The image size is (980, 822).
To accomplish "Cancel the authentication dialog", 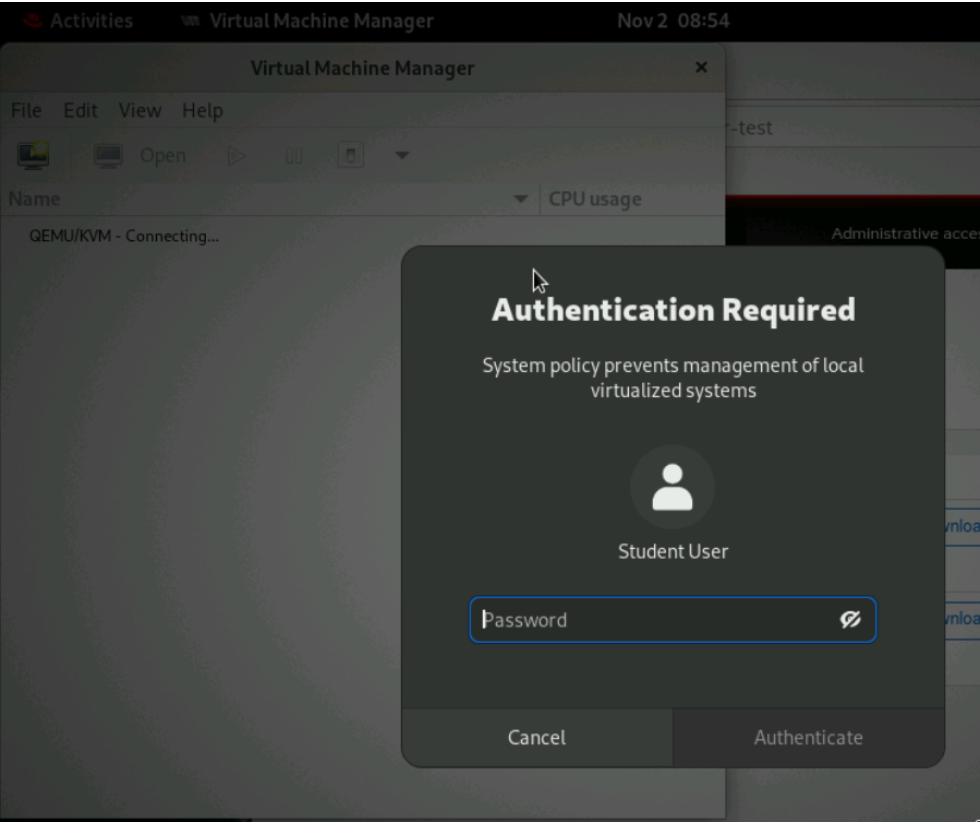I will click(x=537, y=738).
